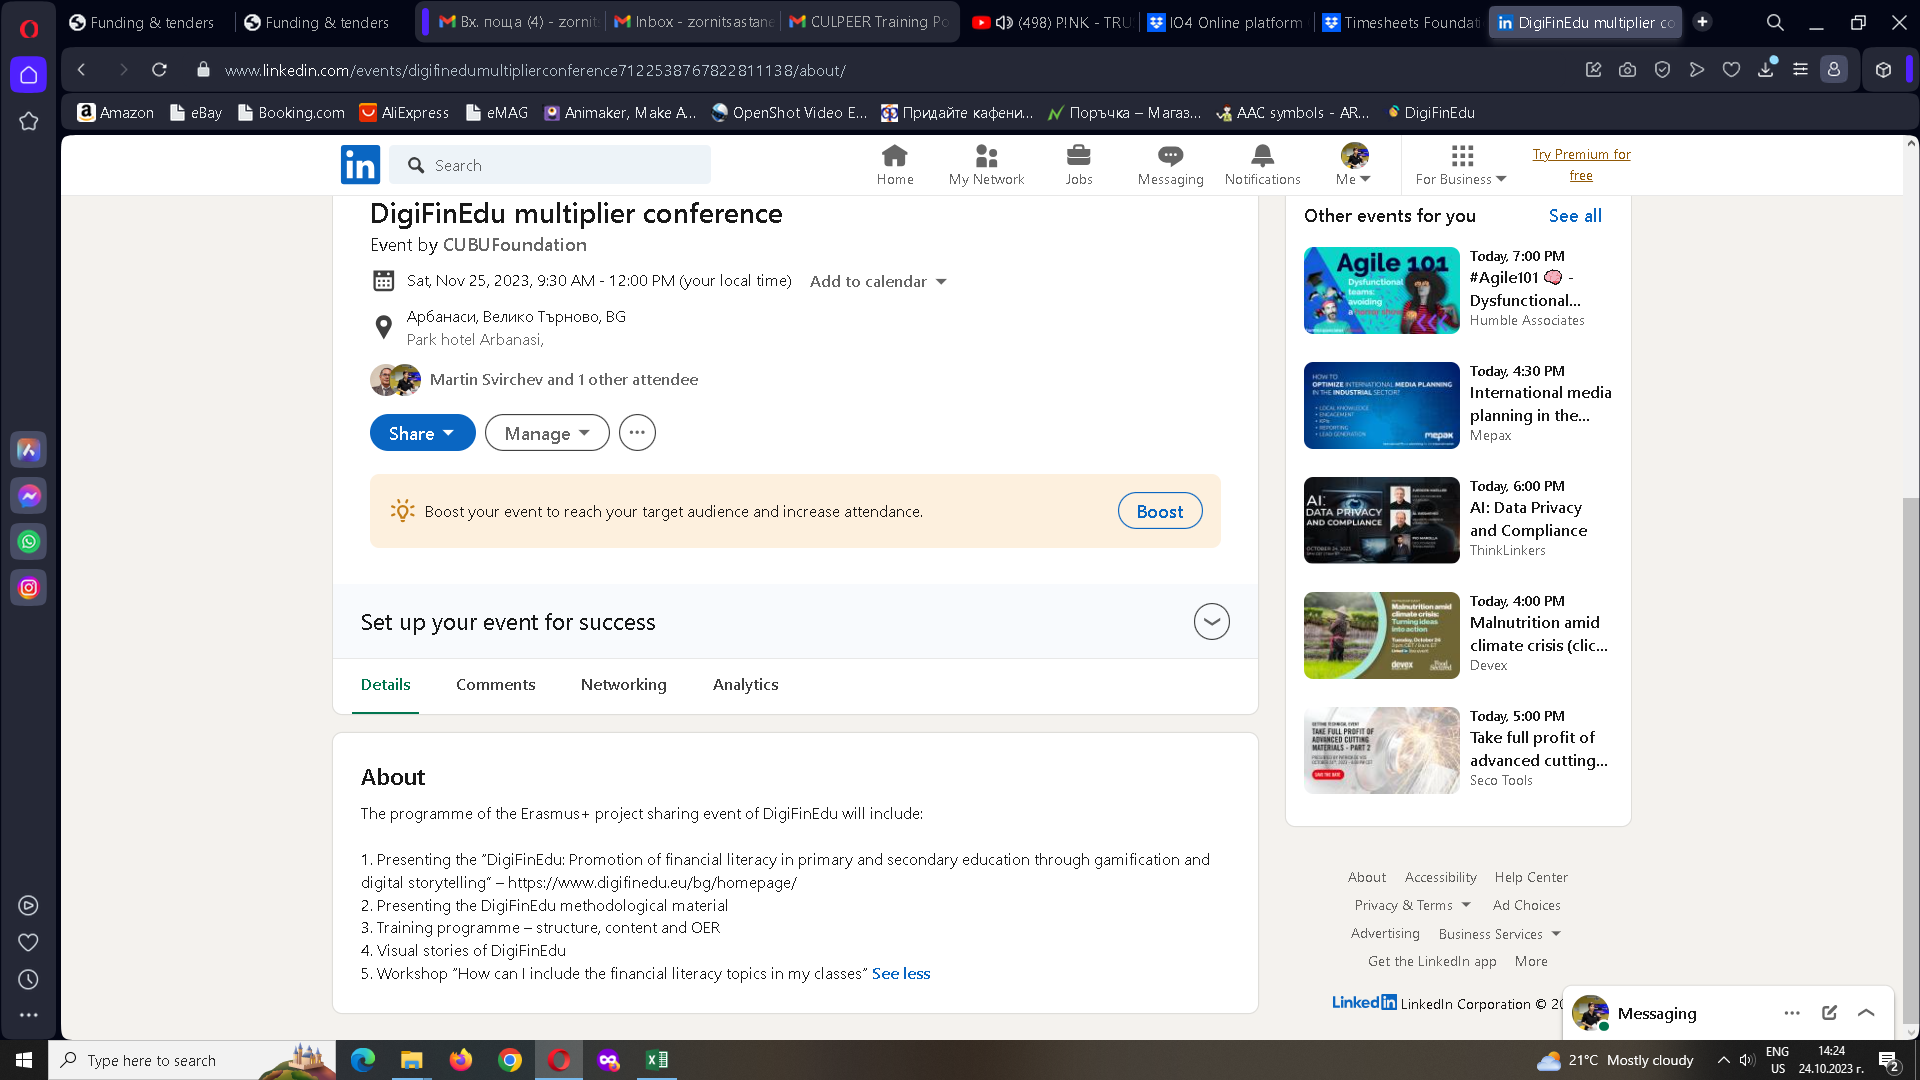The image size is (1920, 1080).
Task: Open Windows notification center
Action: [1889, 1060]
